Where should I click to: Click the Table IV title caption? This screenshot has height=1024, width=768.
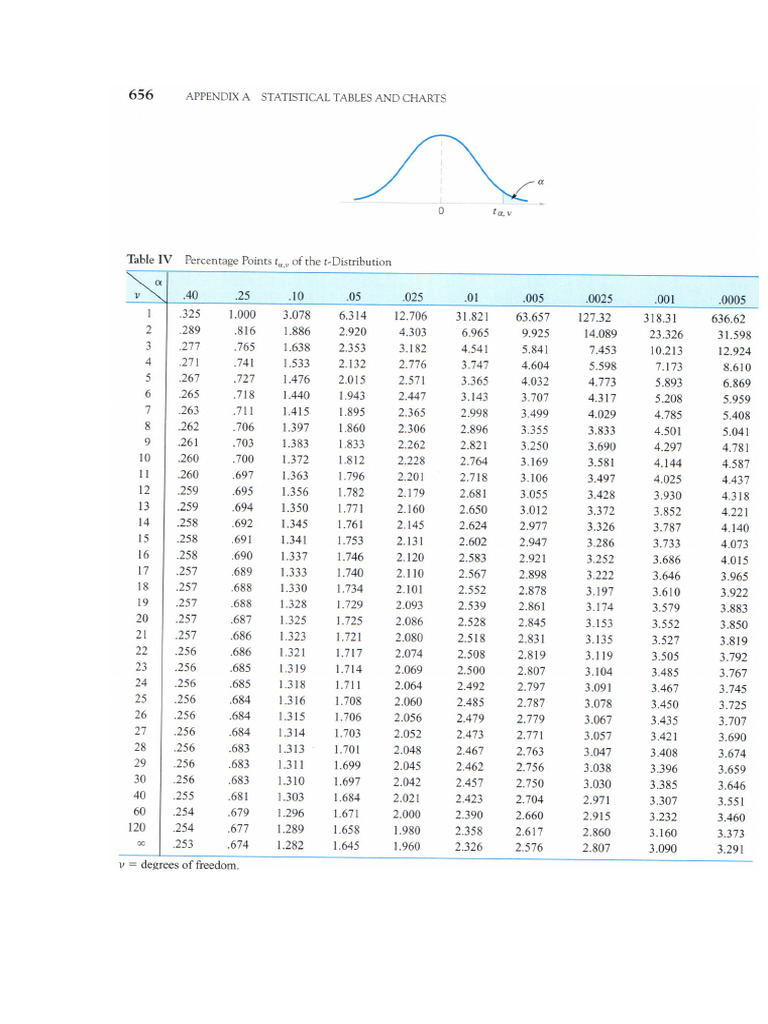259,261
